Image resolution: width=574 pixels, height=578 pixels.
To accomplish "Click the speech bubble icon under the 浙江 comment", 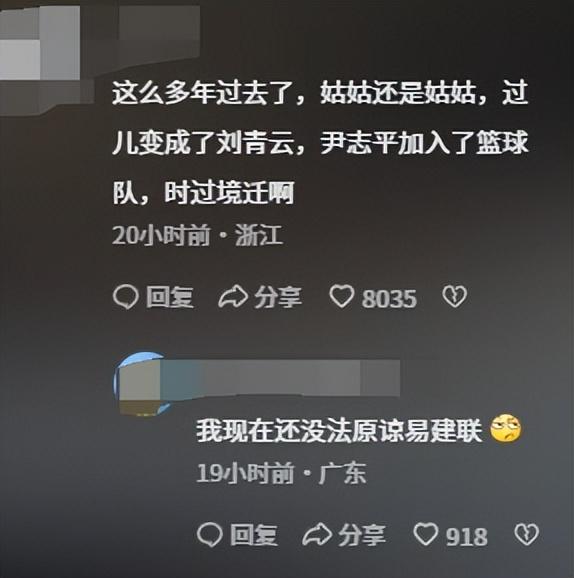I will (x=126, y=297).
